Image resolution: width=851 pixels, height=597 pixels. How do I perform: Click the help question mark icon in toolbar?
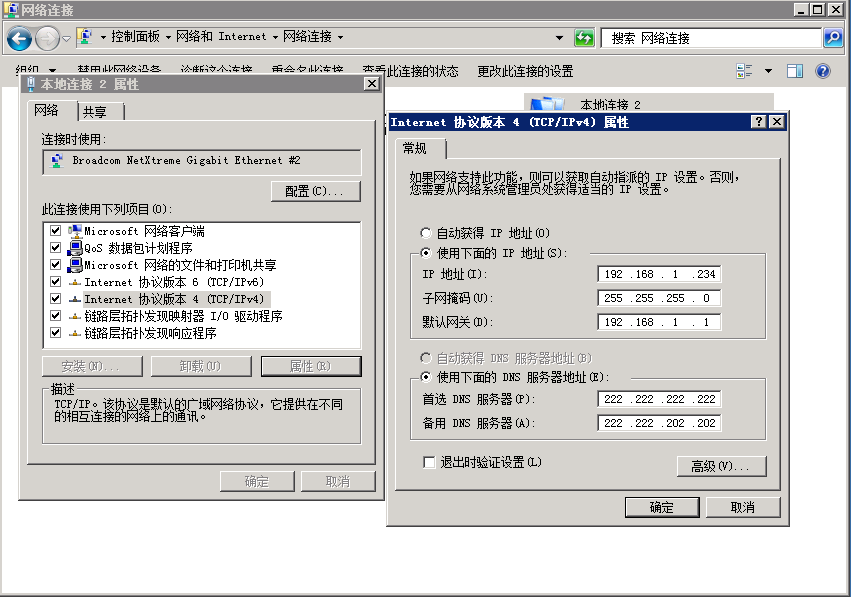823,71
